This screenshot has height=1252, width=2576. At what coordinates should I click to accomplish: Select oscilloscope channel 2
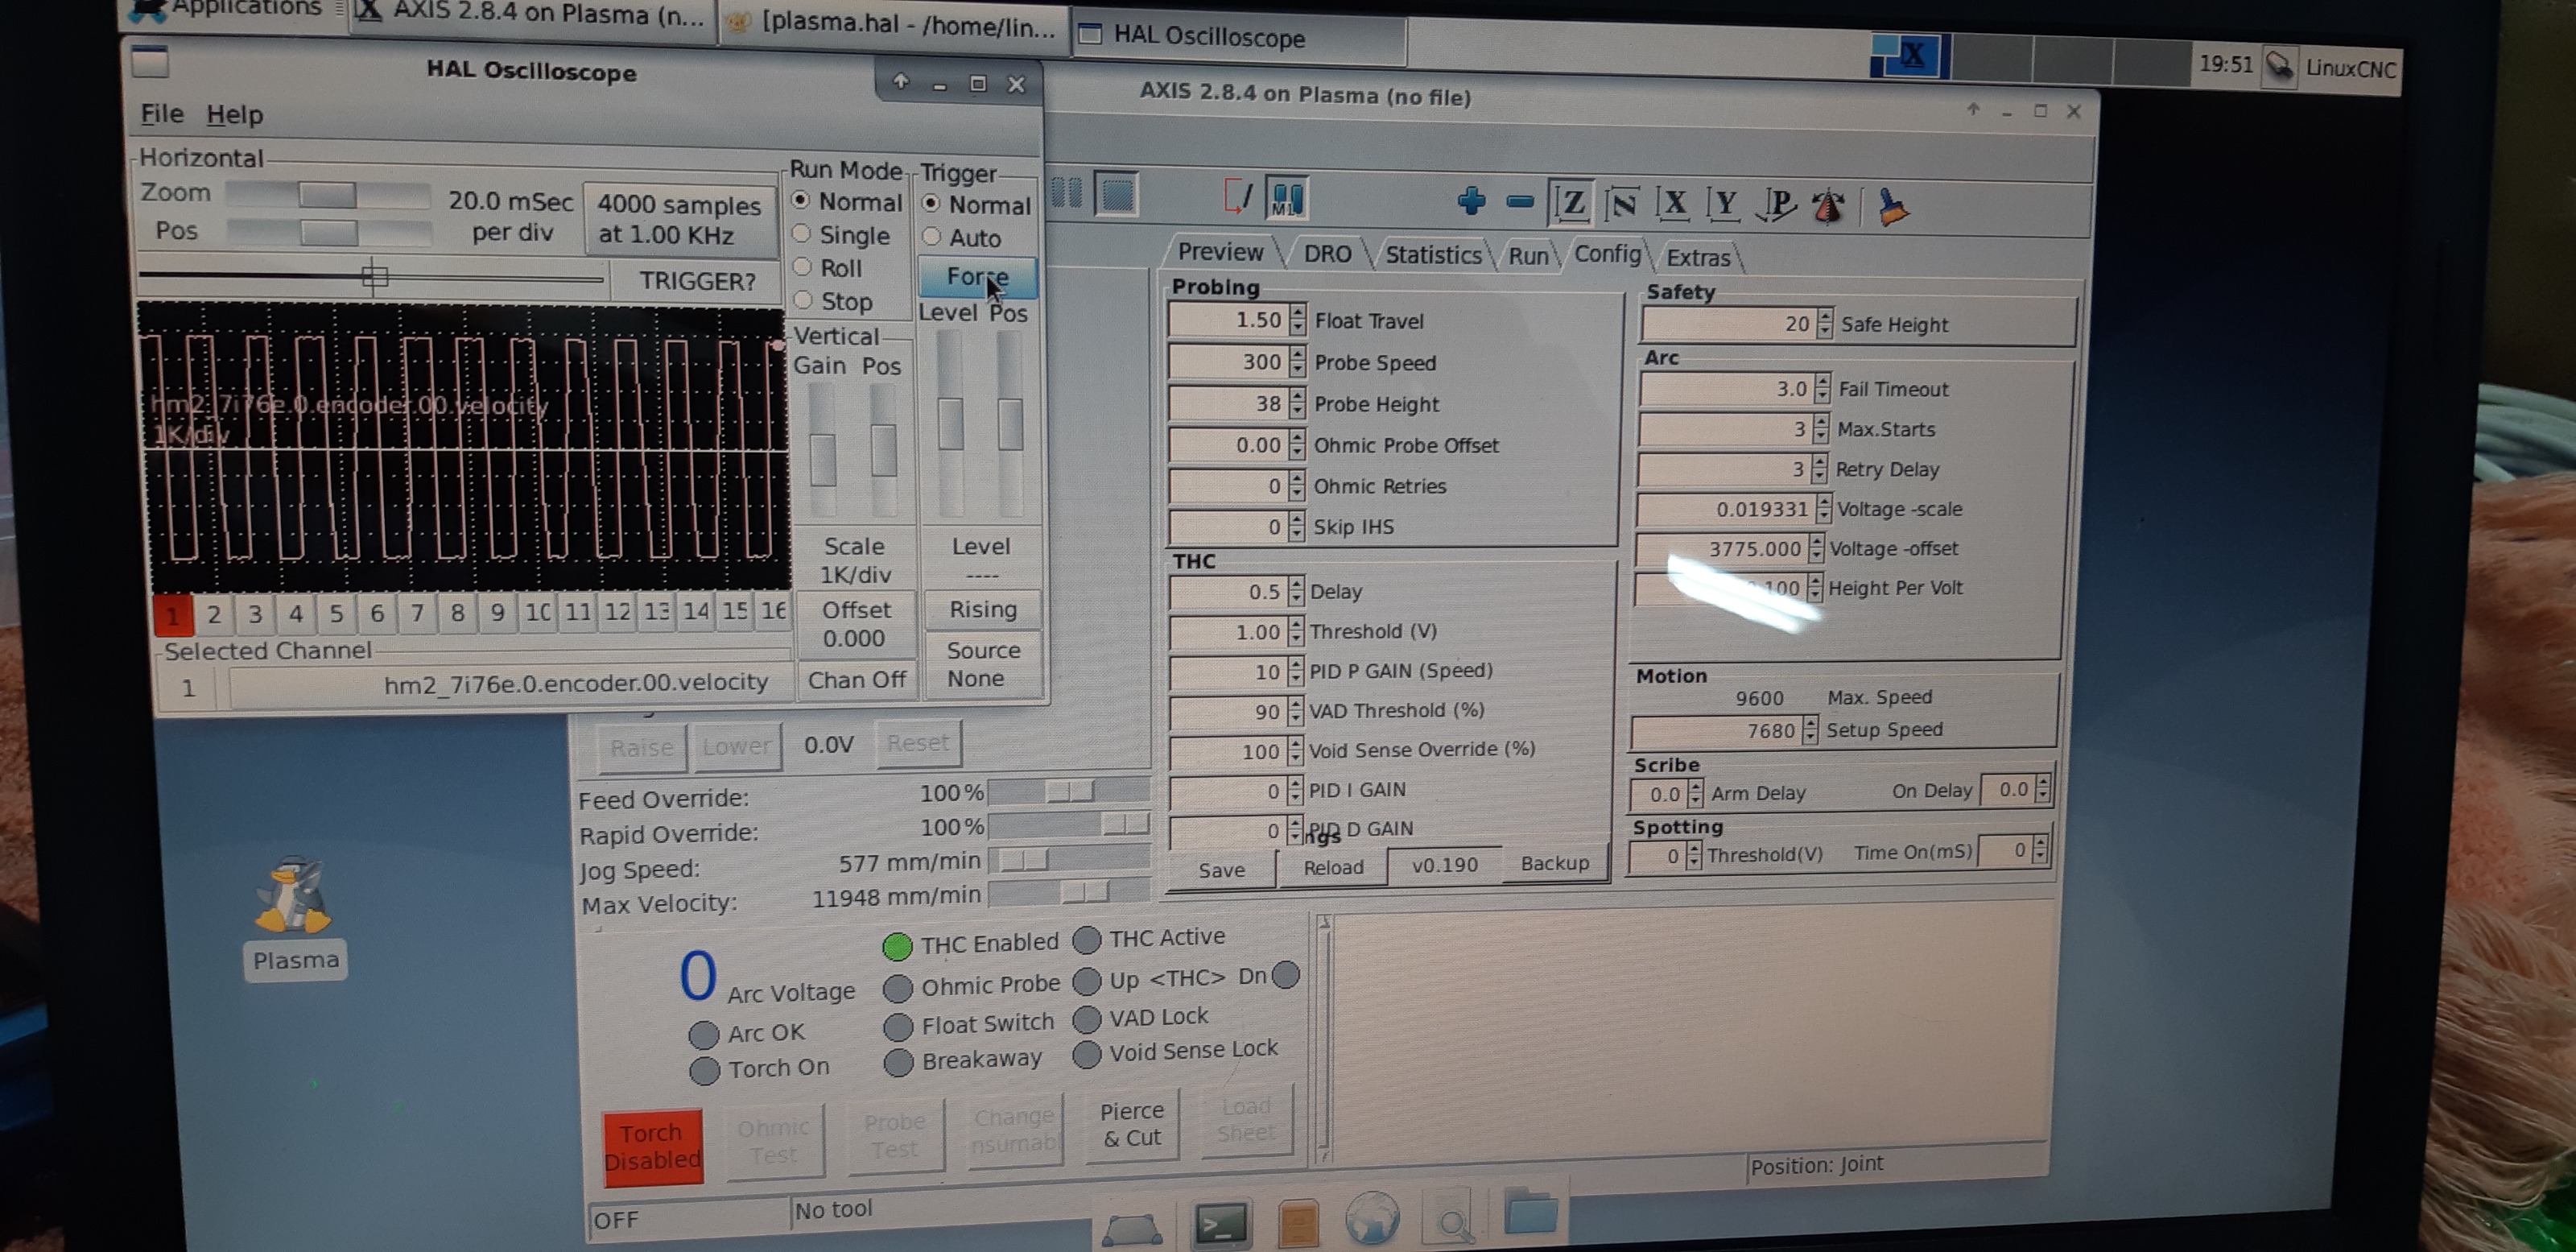click(x=214, y=614)
